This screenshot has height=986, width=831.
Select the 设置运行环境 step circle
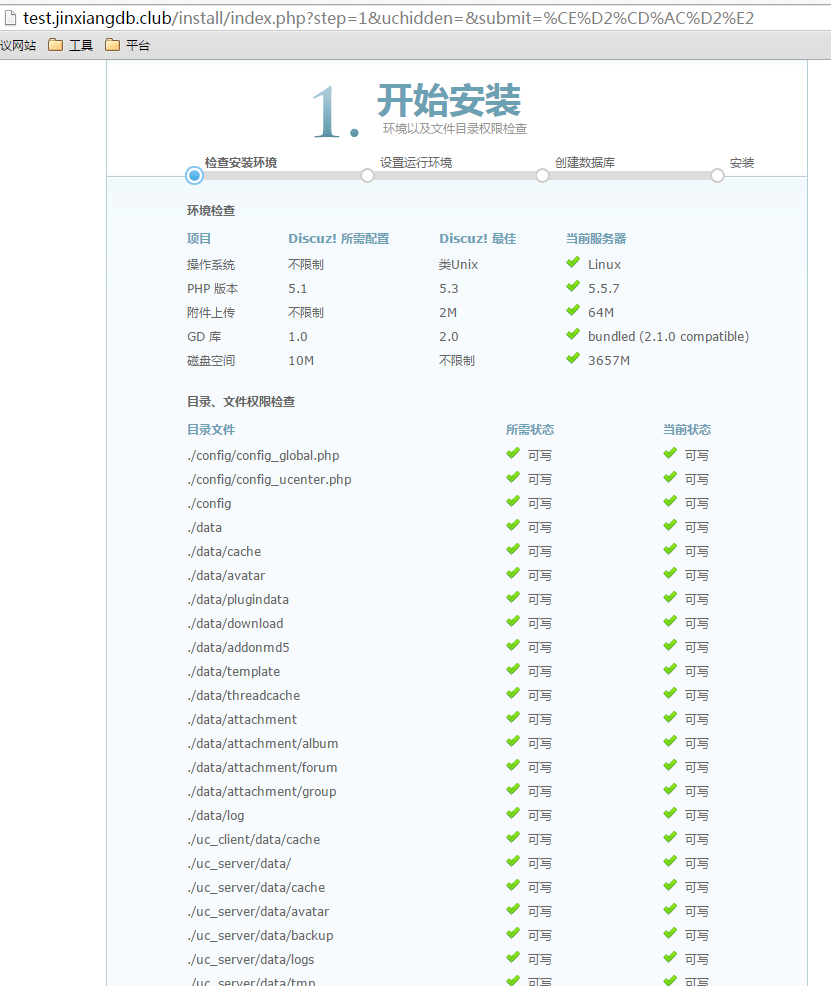pos(368,175)
